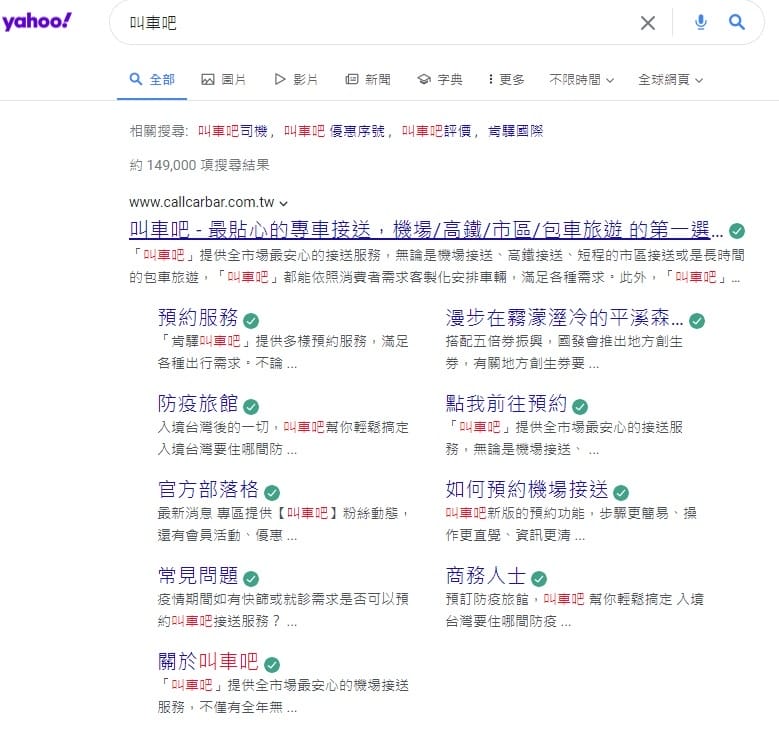The height and width of the screenshot is (750, 779).
Task: Expand the 不限時間 dropdown
Action: pyautogui.click(x=582, y=79)
